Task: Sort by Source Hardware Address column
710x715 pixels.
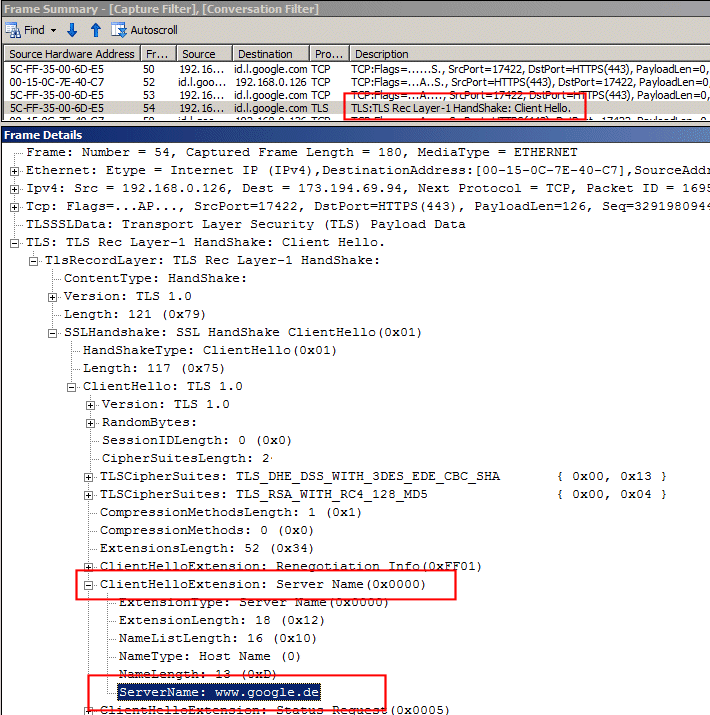Action: [x=72, y=54]
